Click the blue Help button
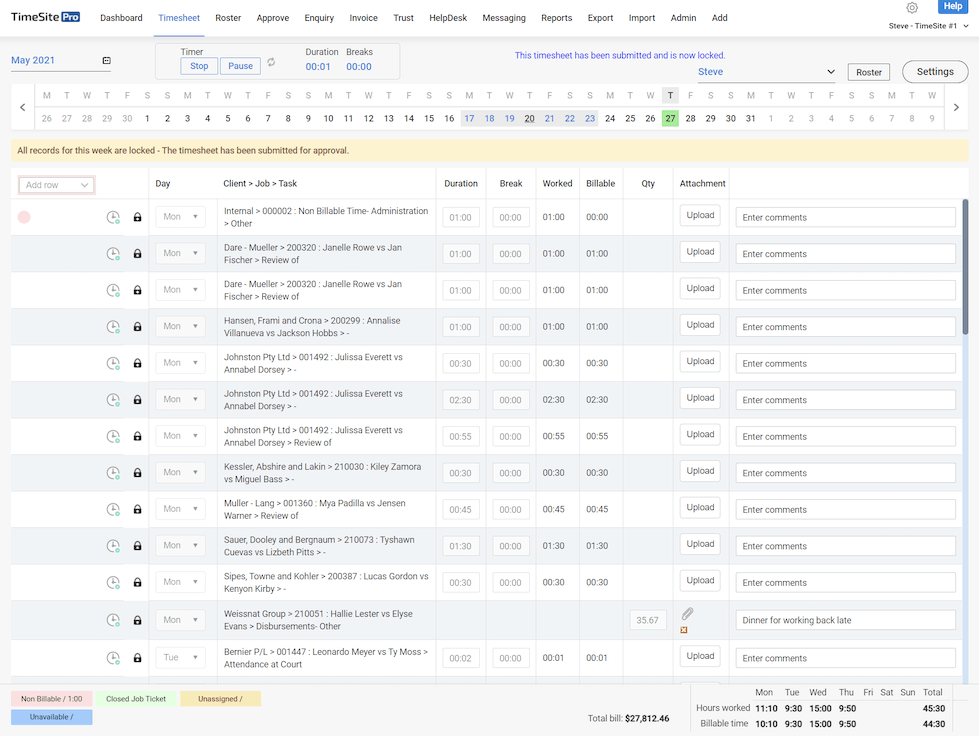Viewport: 979px width, 736px height. [952, 6]
